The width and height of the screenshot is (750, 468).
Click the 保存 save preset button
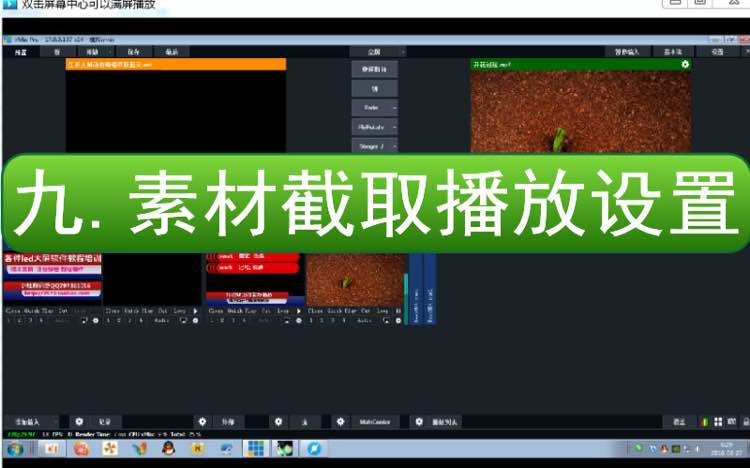tap(133, 52)
